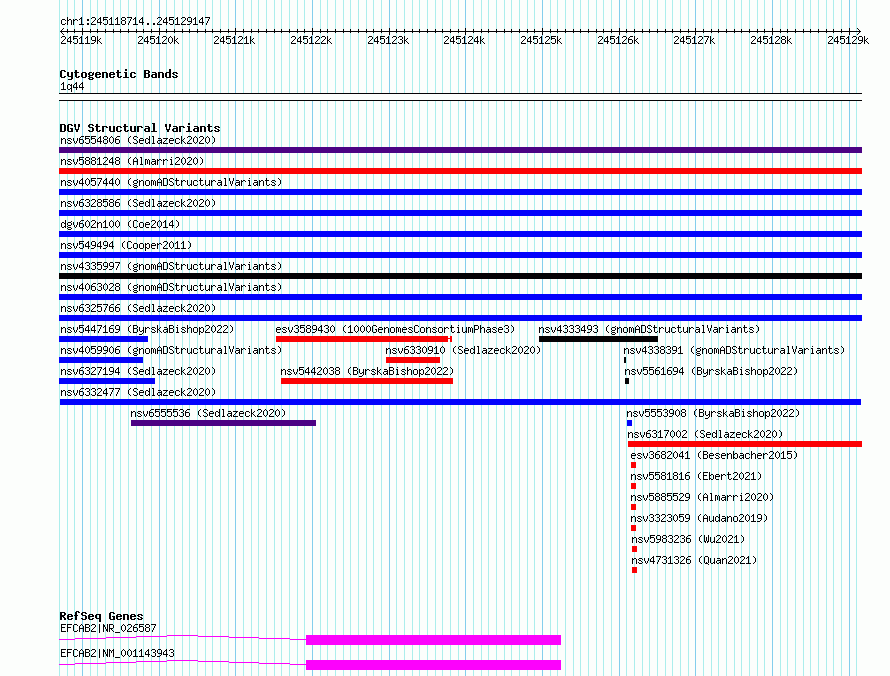Viewport: 890px width, 676px height.
Task: Open the nsv6317002 (Sedlazeck2020) label
Action: [x=706, y=434]
